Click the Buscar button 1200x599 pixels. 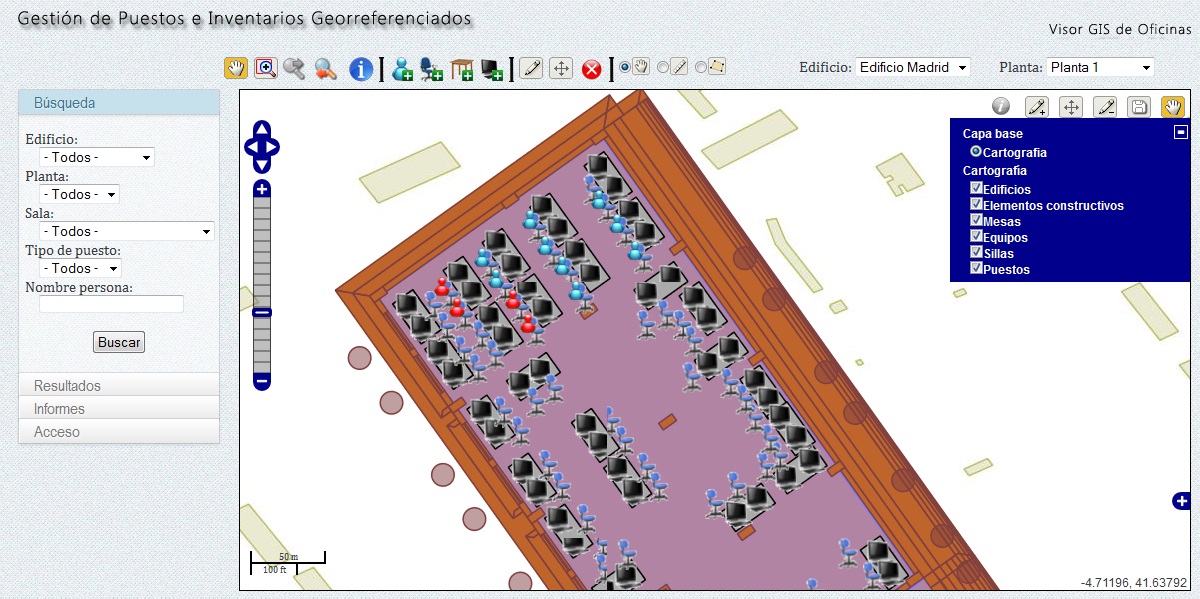pyautogui.click(x=119, y=342)
